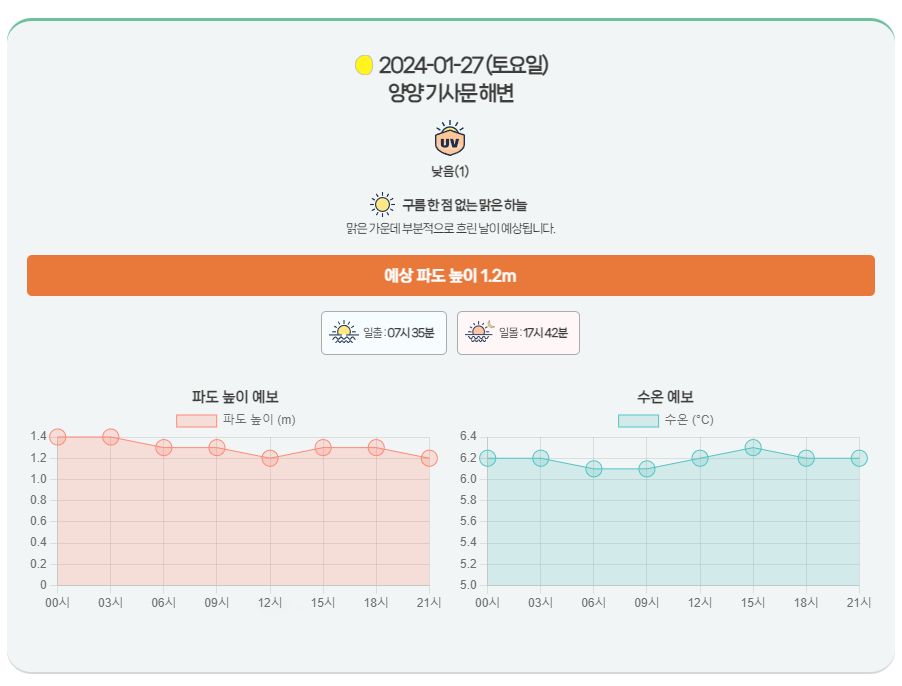This screenshot has height=686, width=902.
Task: Click the water temperature point at 15시
Action: click(753, 447)
